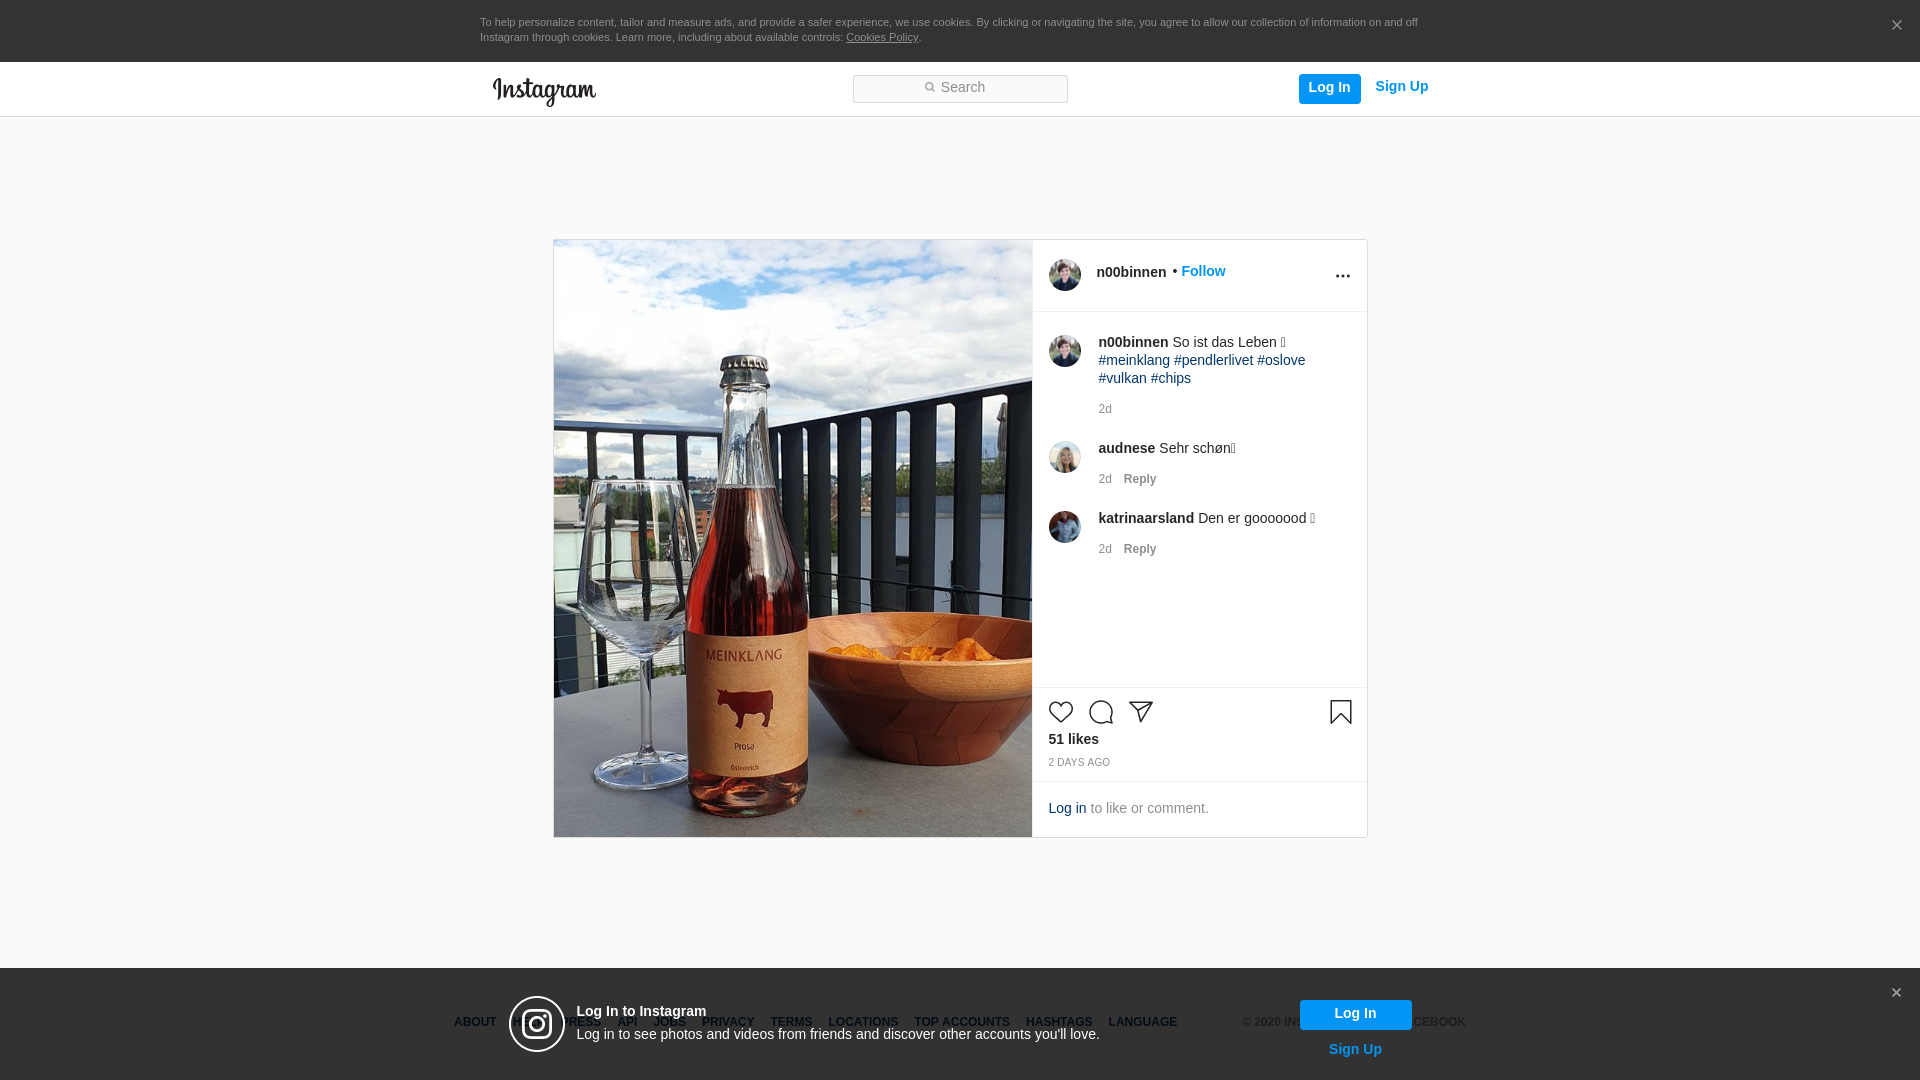This screenshot has width=1920, height=1080.
Task: Open the LANGUAGE footer selector
Action: [x=1142, y=1022]
